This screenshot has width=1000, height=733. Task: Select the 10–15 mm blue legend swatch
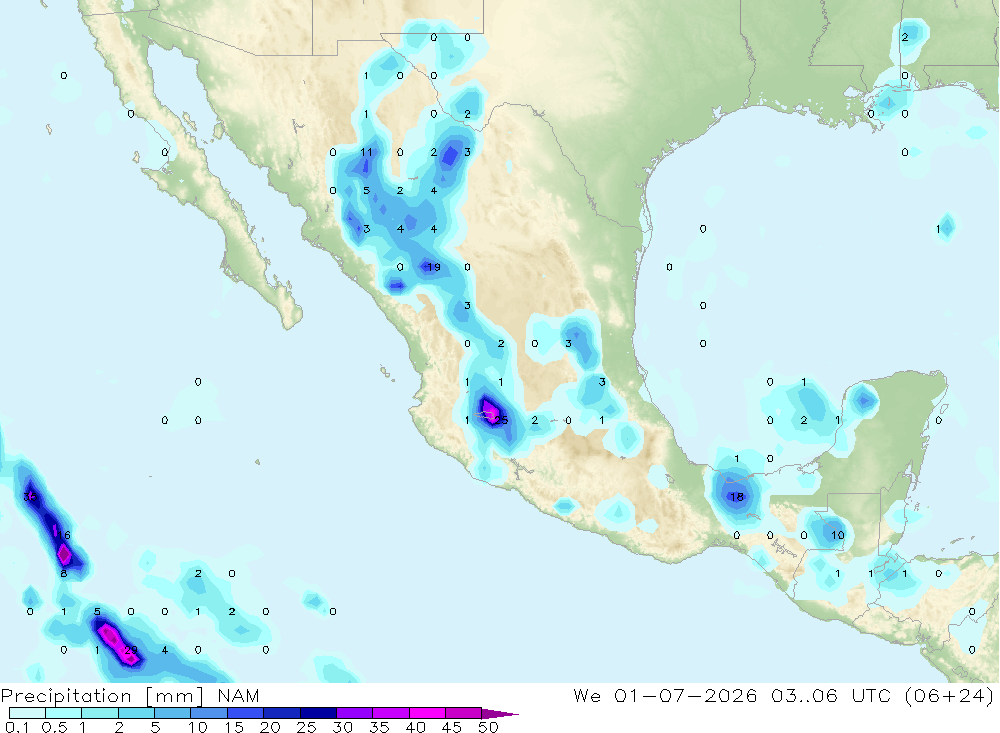(x=209, y=713)
